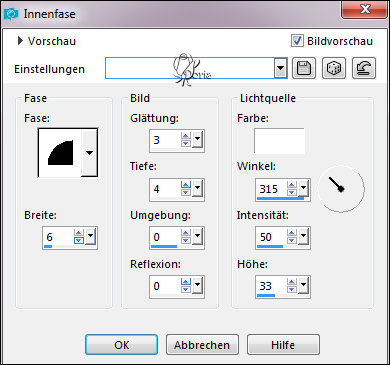Image resolution: width=390 pixels, height=365 pixels.
Task: Click the save preset floppy disk icon
Action: click(304, 68)
